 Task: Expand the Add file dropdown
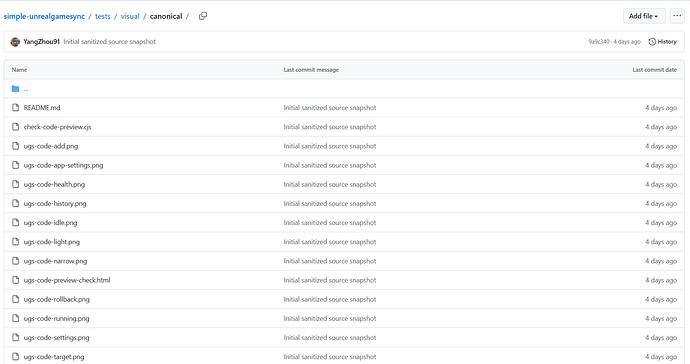644,16
